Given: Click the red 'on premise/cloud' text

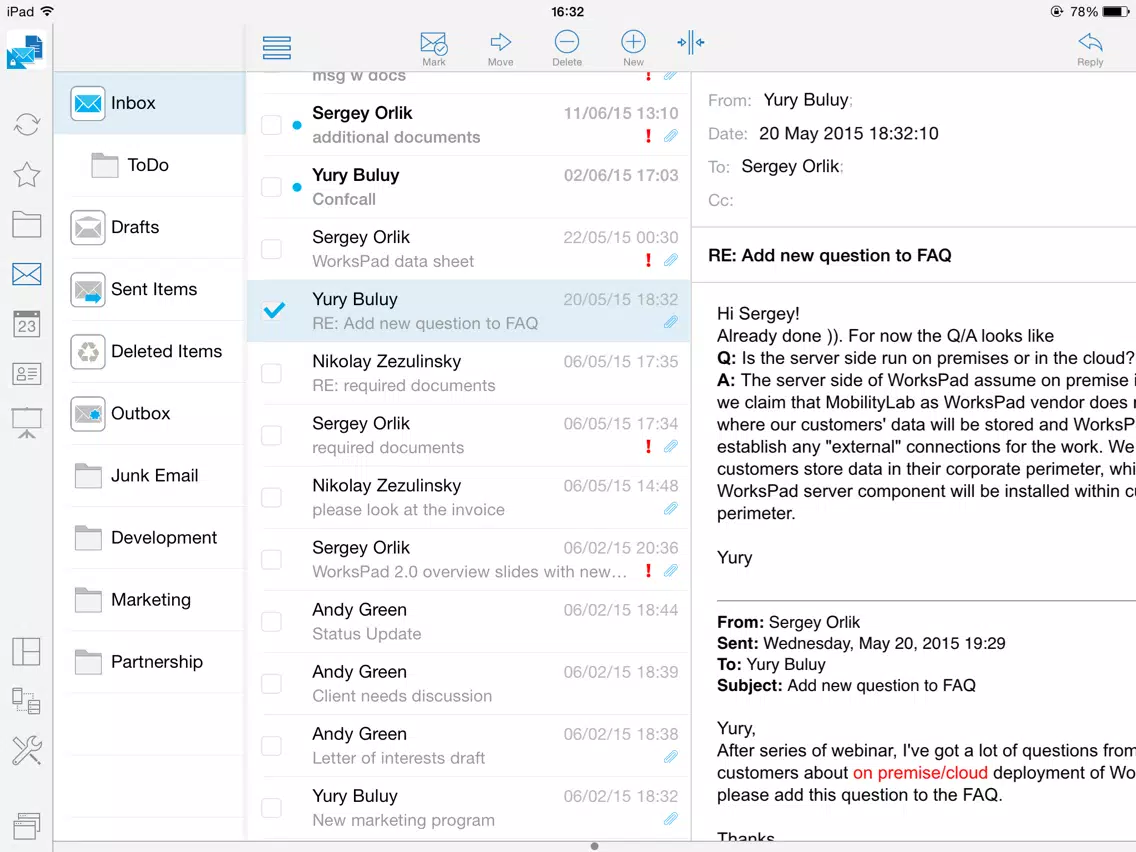Looking at the screenshot, I should coord(920,772).
